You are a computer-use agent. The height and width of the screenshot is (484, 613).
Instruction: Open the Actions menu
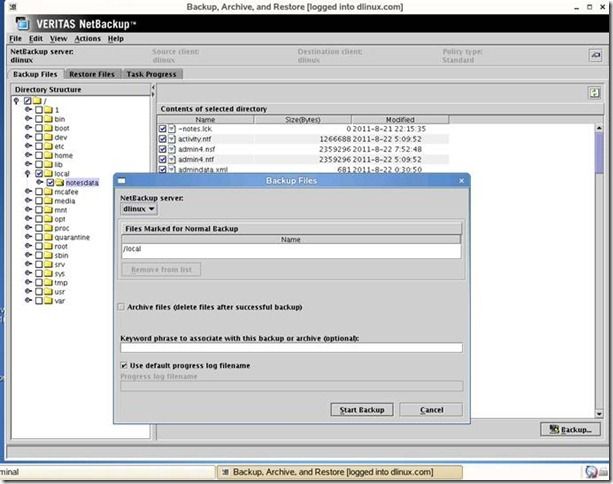pyautogui.click(x=88, y=38)
